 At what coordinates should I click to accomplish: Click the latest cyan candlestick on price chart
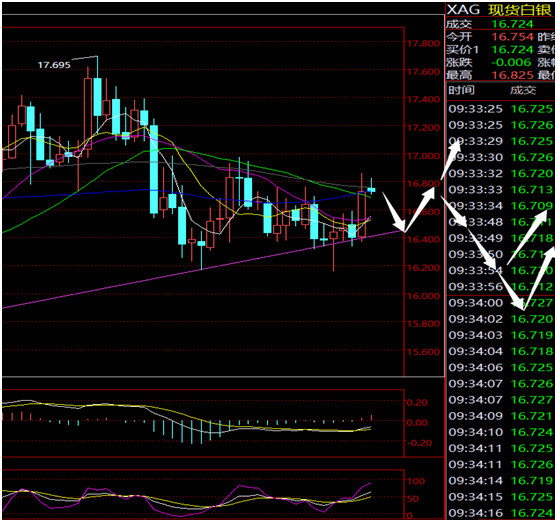pos(371,189)
